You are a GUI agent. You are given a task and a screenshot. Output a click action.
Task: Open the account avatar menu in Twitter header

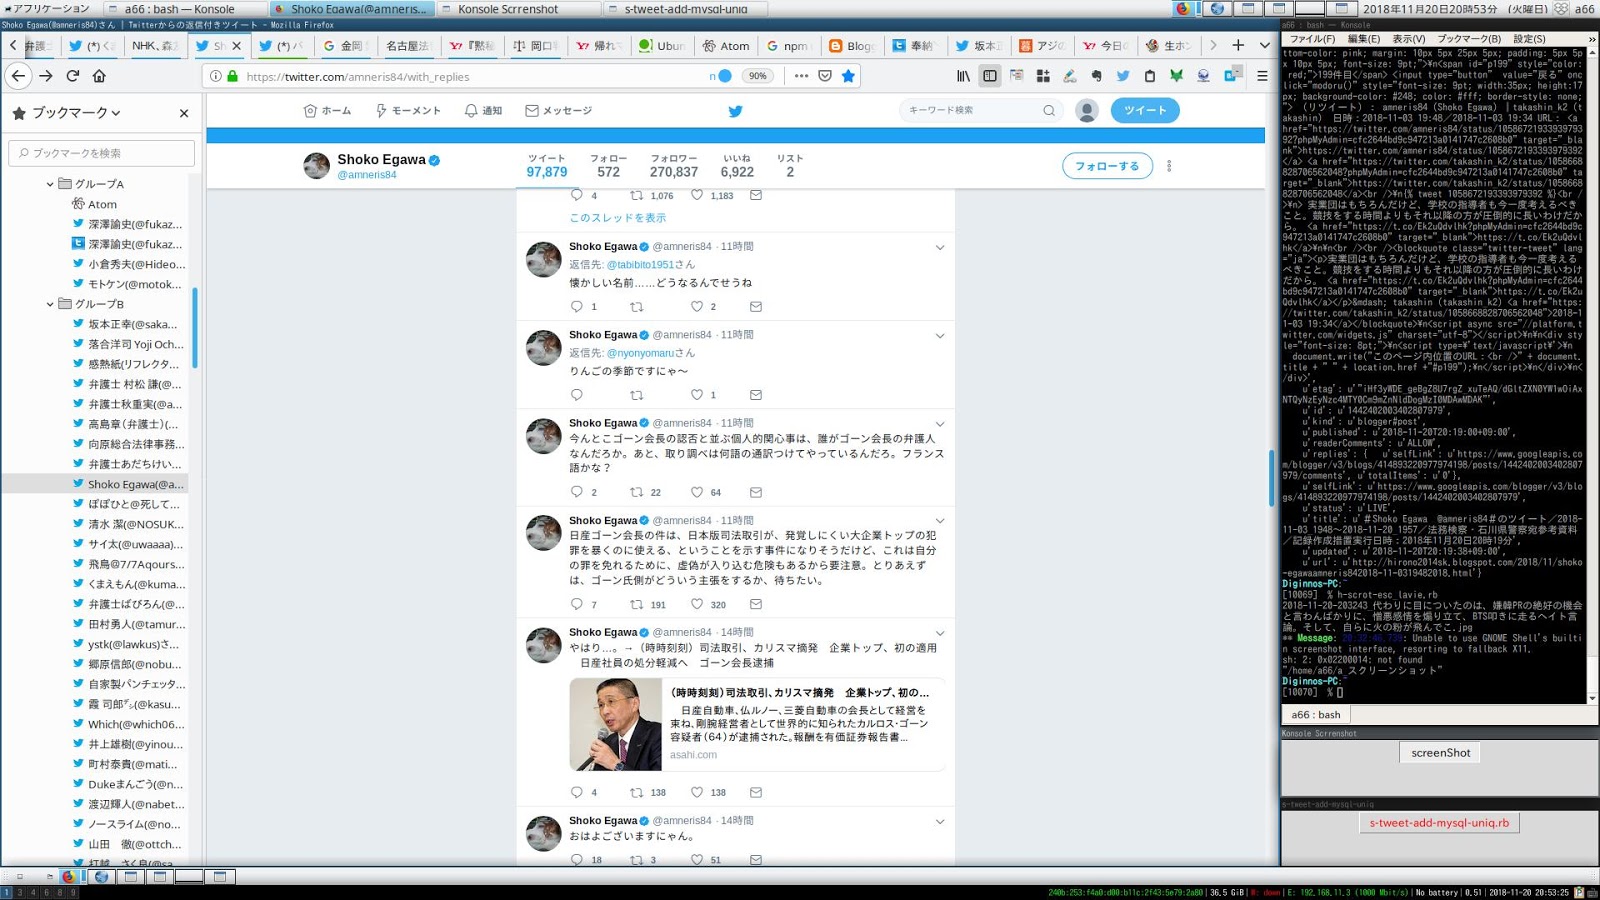tap(1087, 110)
